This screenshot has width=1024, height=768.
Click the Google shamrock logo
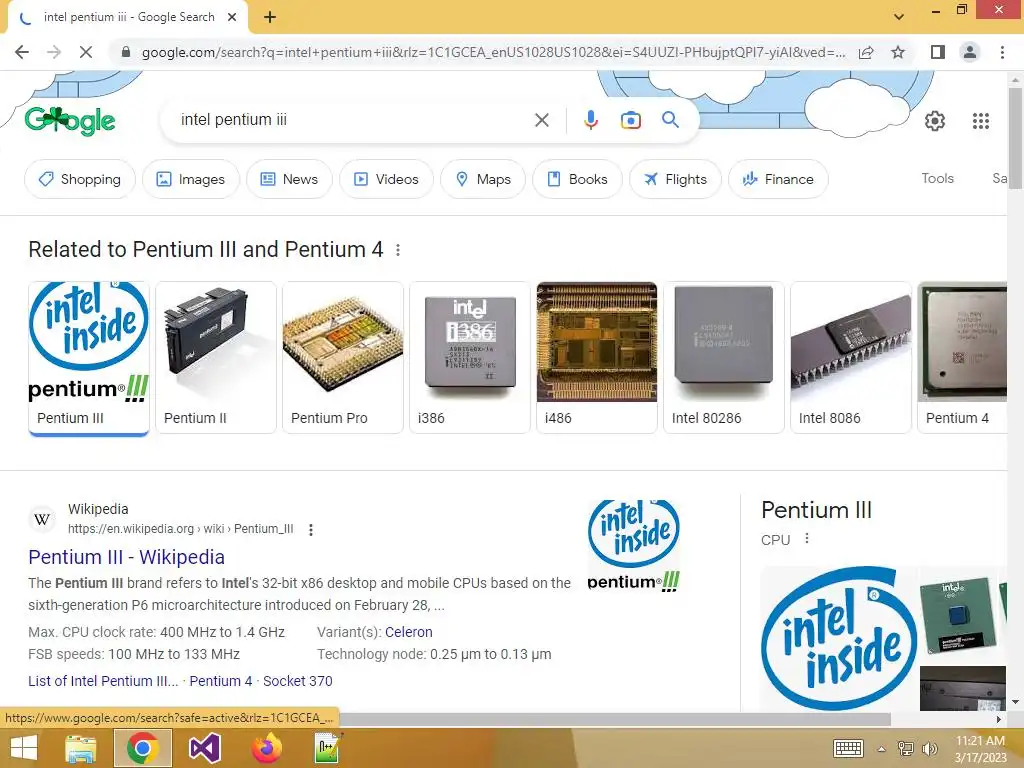70,121
